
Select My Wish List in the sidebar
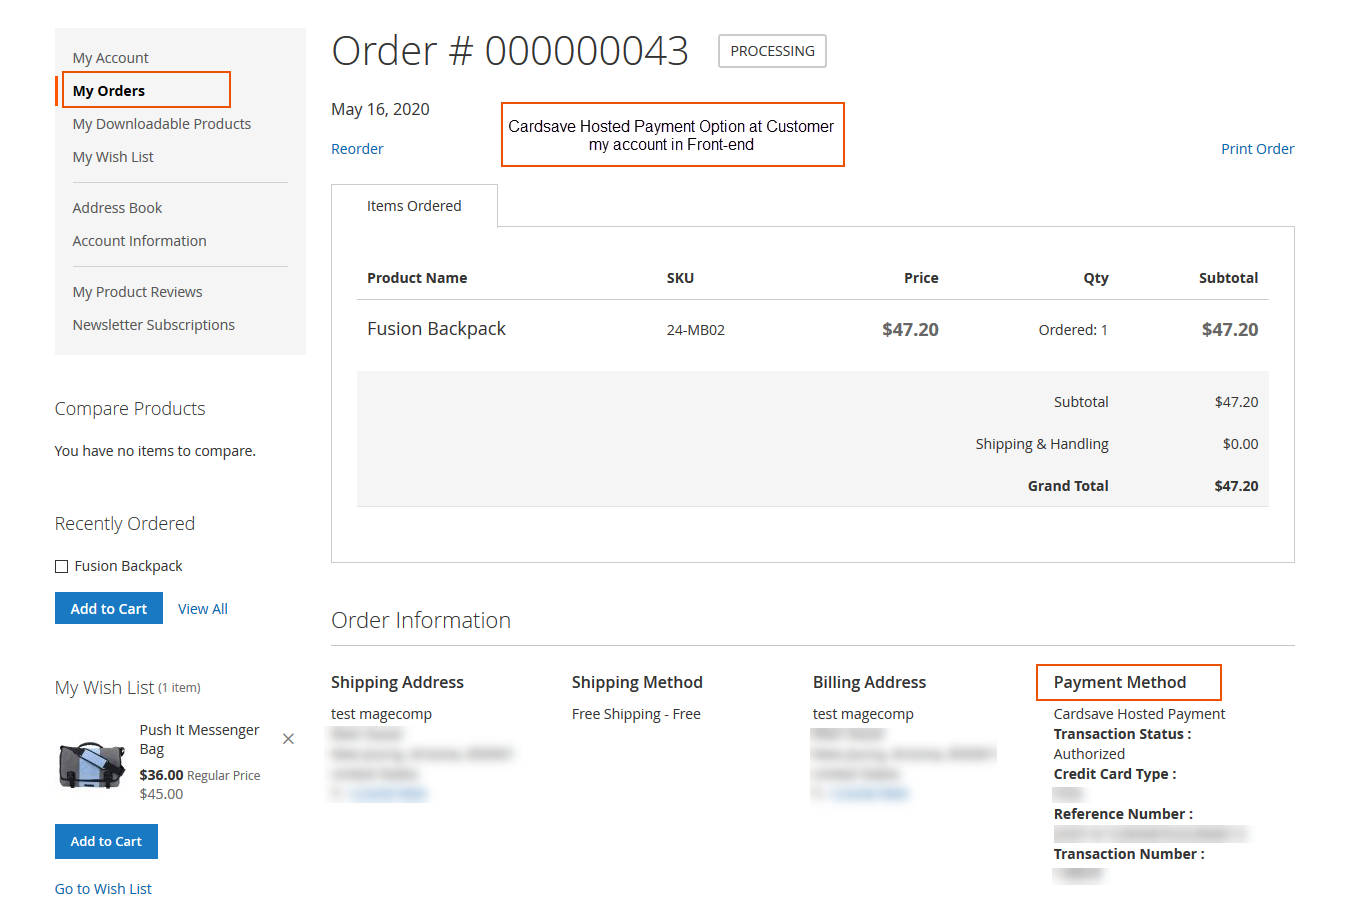pyautogui.click(x=112, y=156)
